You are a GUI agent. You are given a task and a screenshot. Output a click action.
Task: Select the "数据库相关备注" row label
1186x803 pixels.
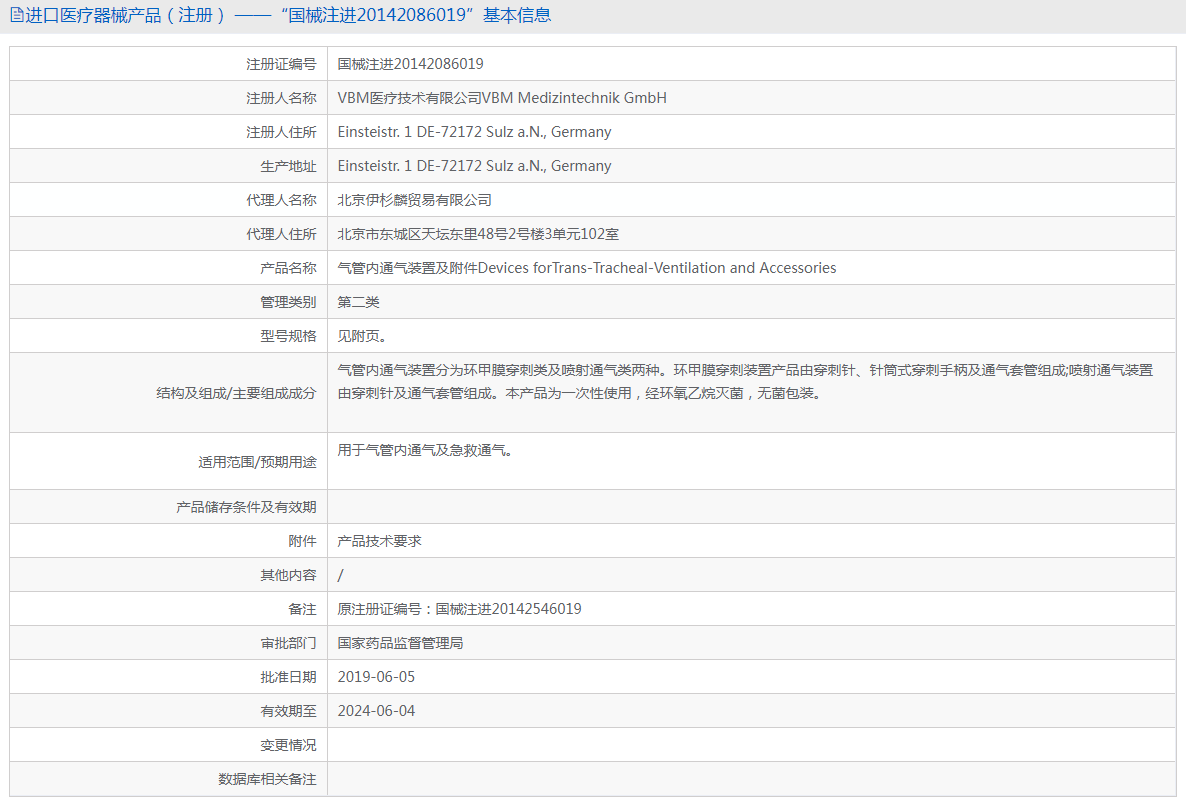pyautogui.click(x=267, y=780)
